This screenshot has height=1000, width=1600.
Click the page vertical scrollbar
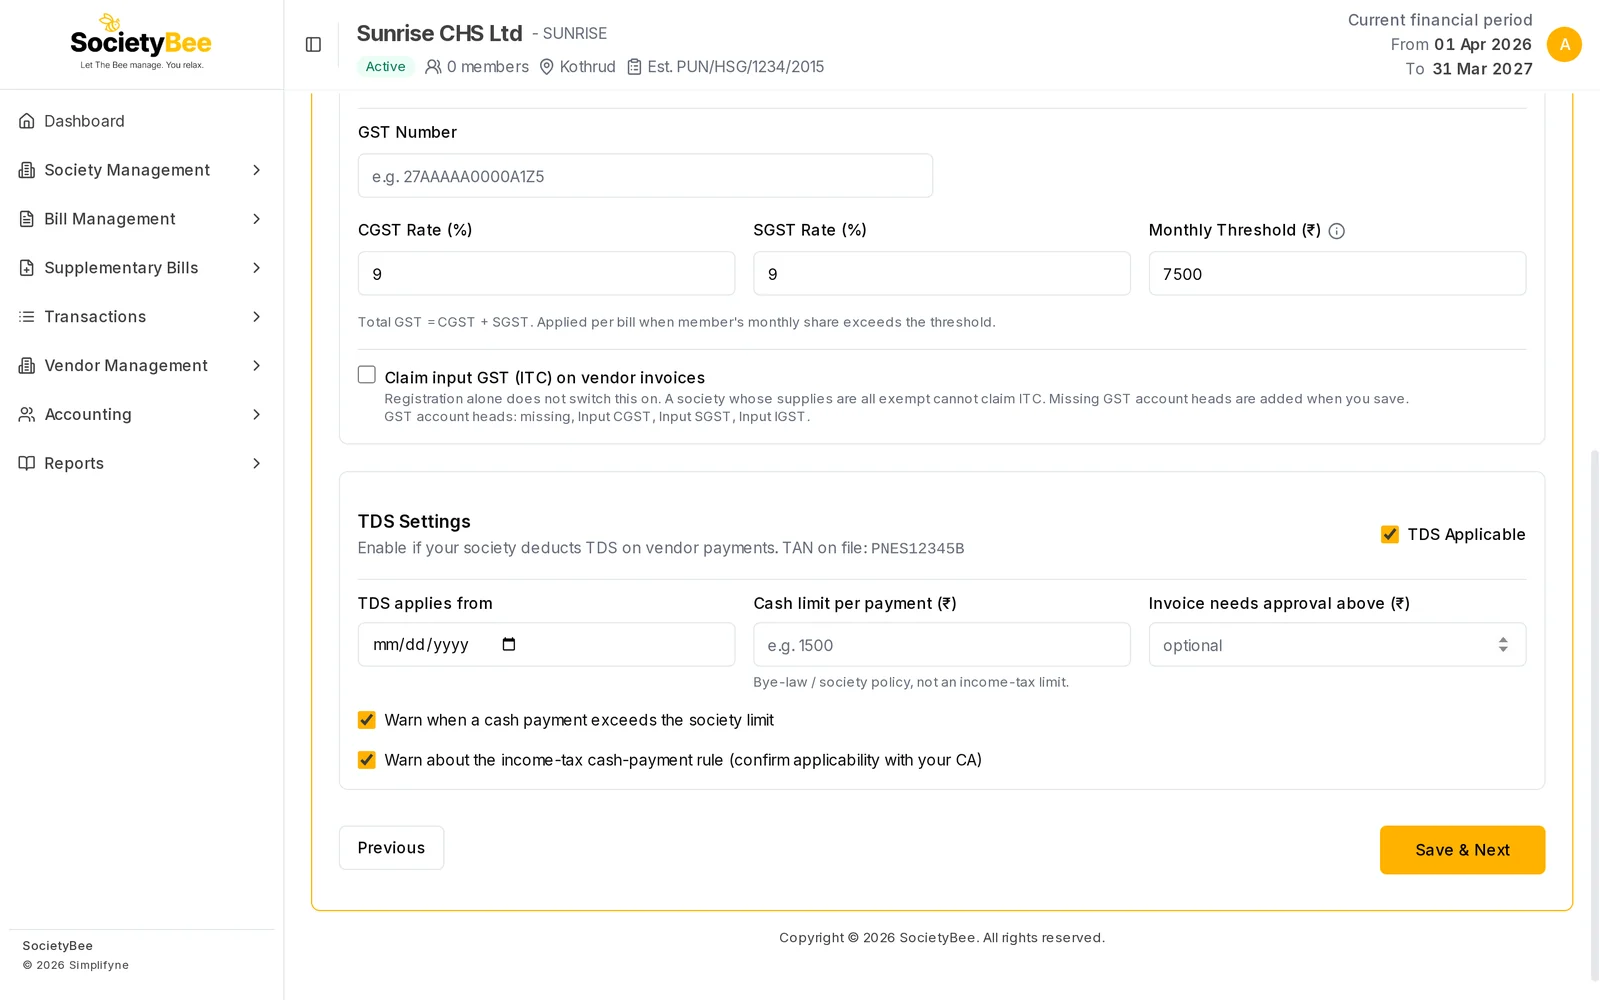click(x=1595, y=715)
